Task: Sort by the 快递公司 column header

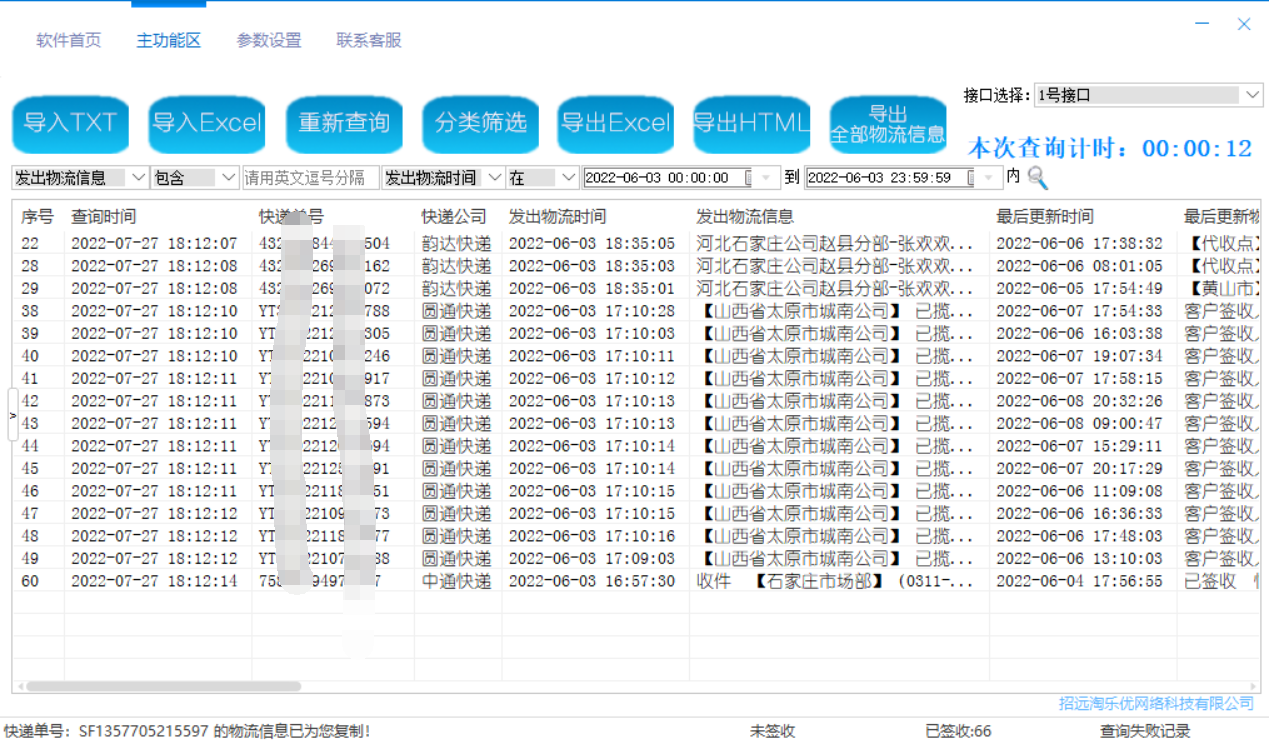Action: click(x=454, y=217)
